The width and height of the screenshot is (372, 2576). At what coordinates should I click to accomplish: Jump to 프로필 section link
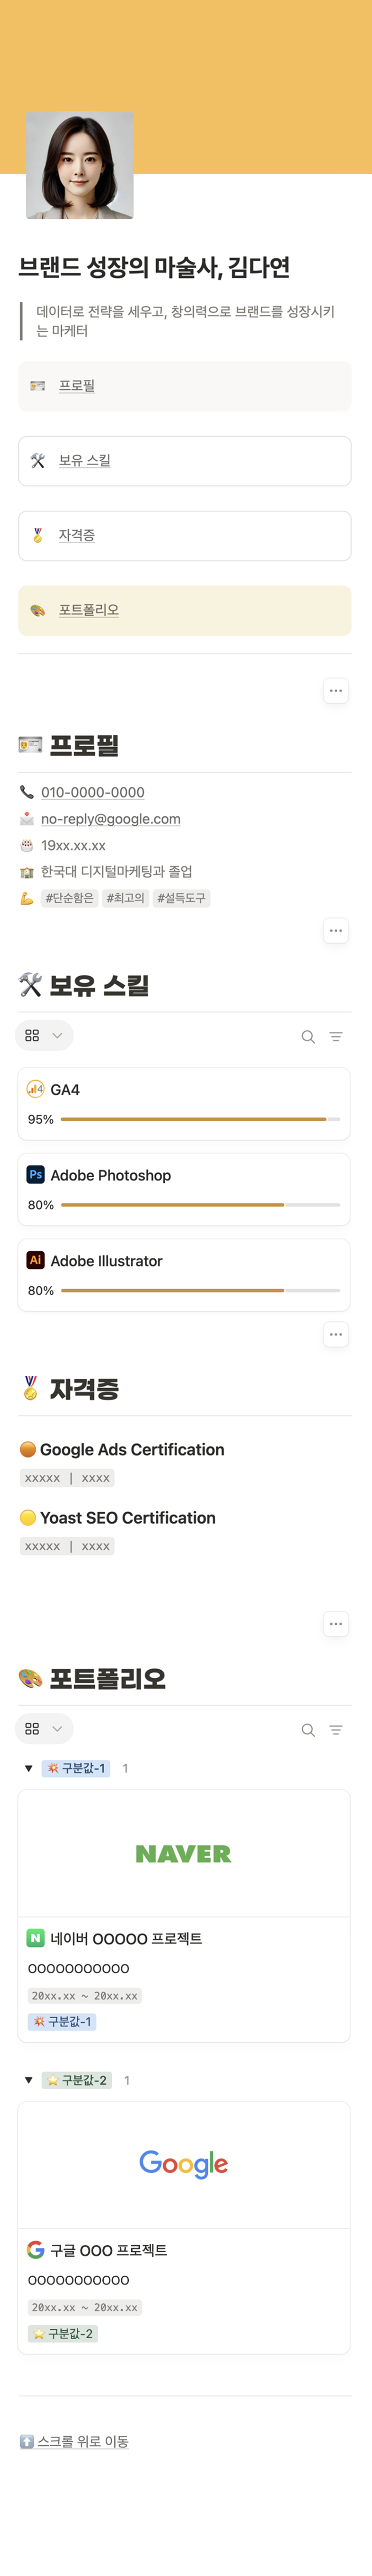click(76, 386)
